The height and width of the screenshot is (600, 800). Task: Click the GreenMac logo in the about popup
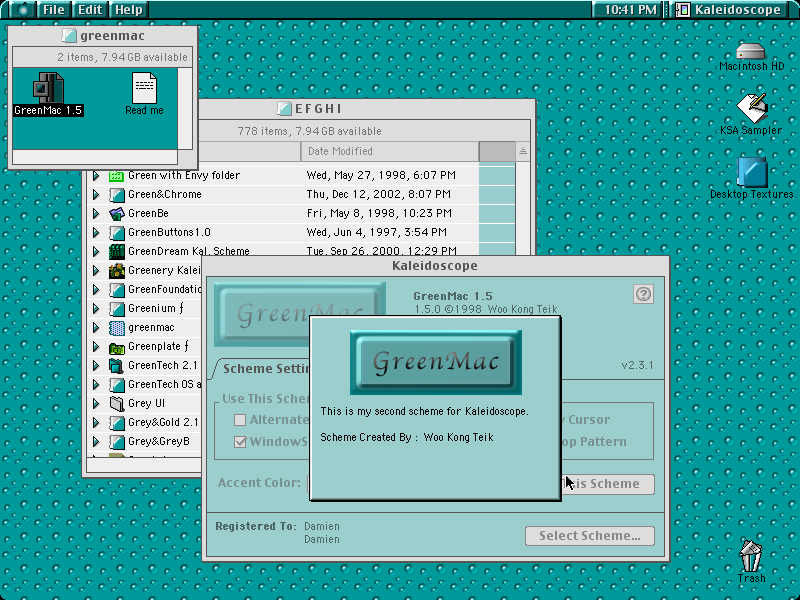pyautogui.click(x=436, y=362)
